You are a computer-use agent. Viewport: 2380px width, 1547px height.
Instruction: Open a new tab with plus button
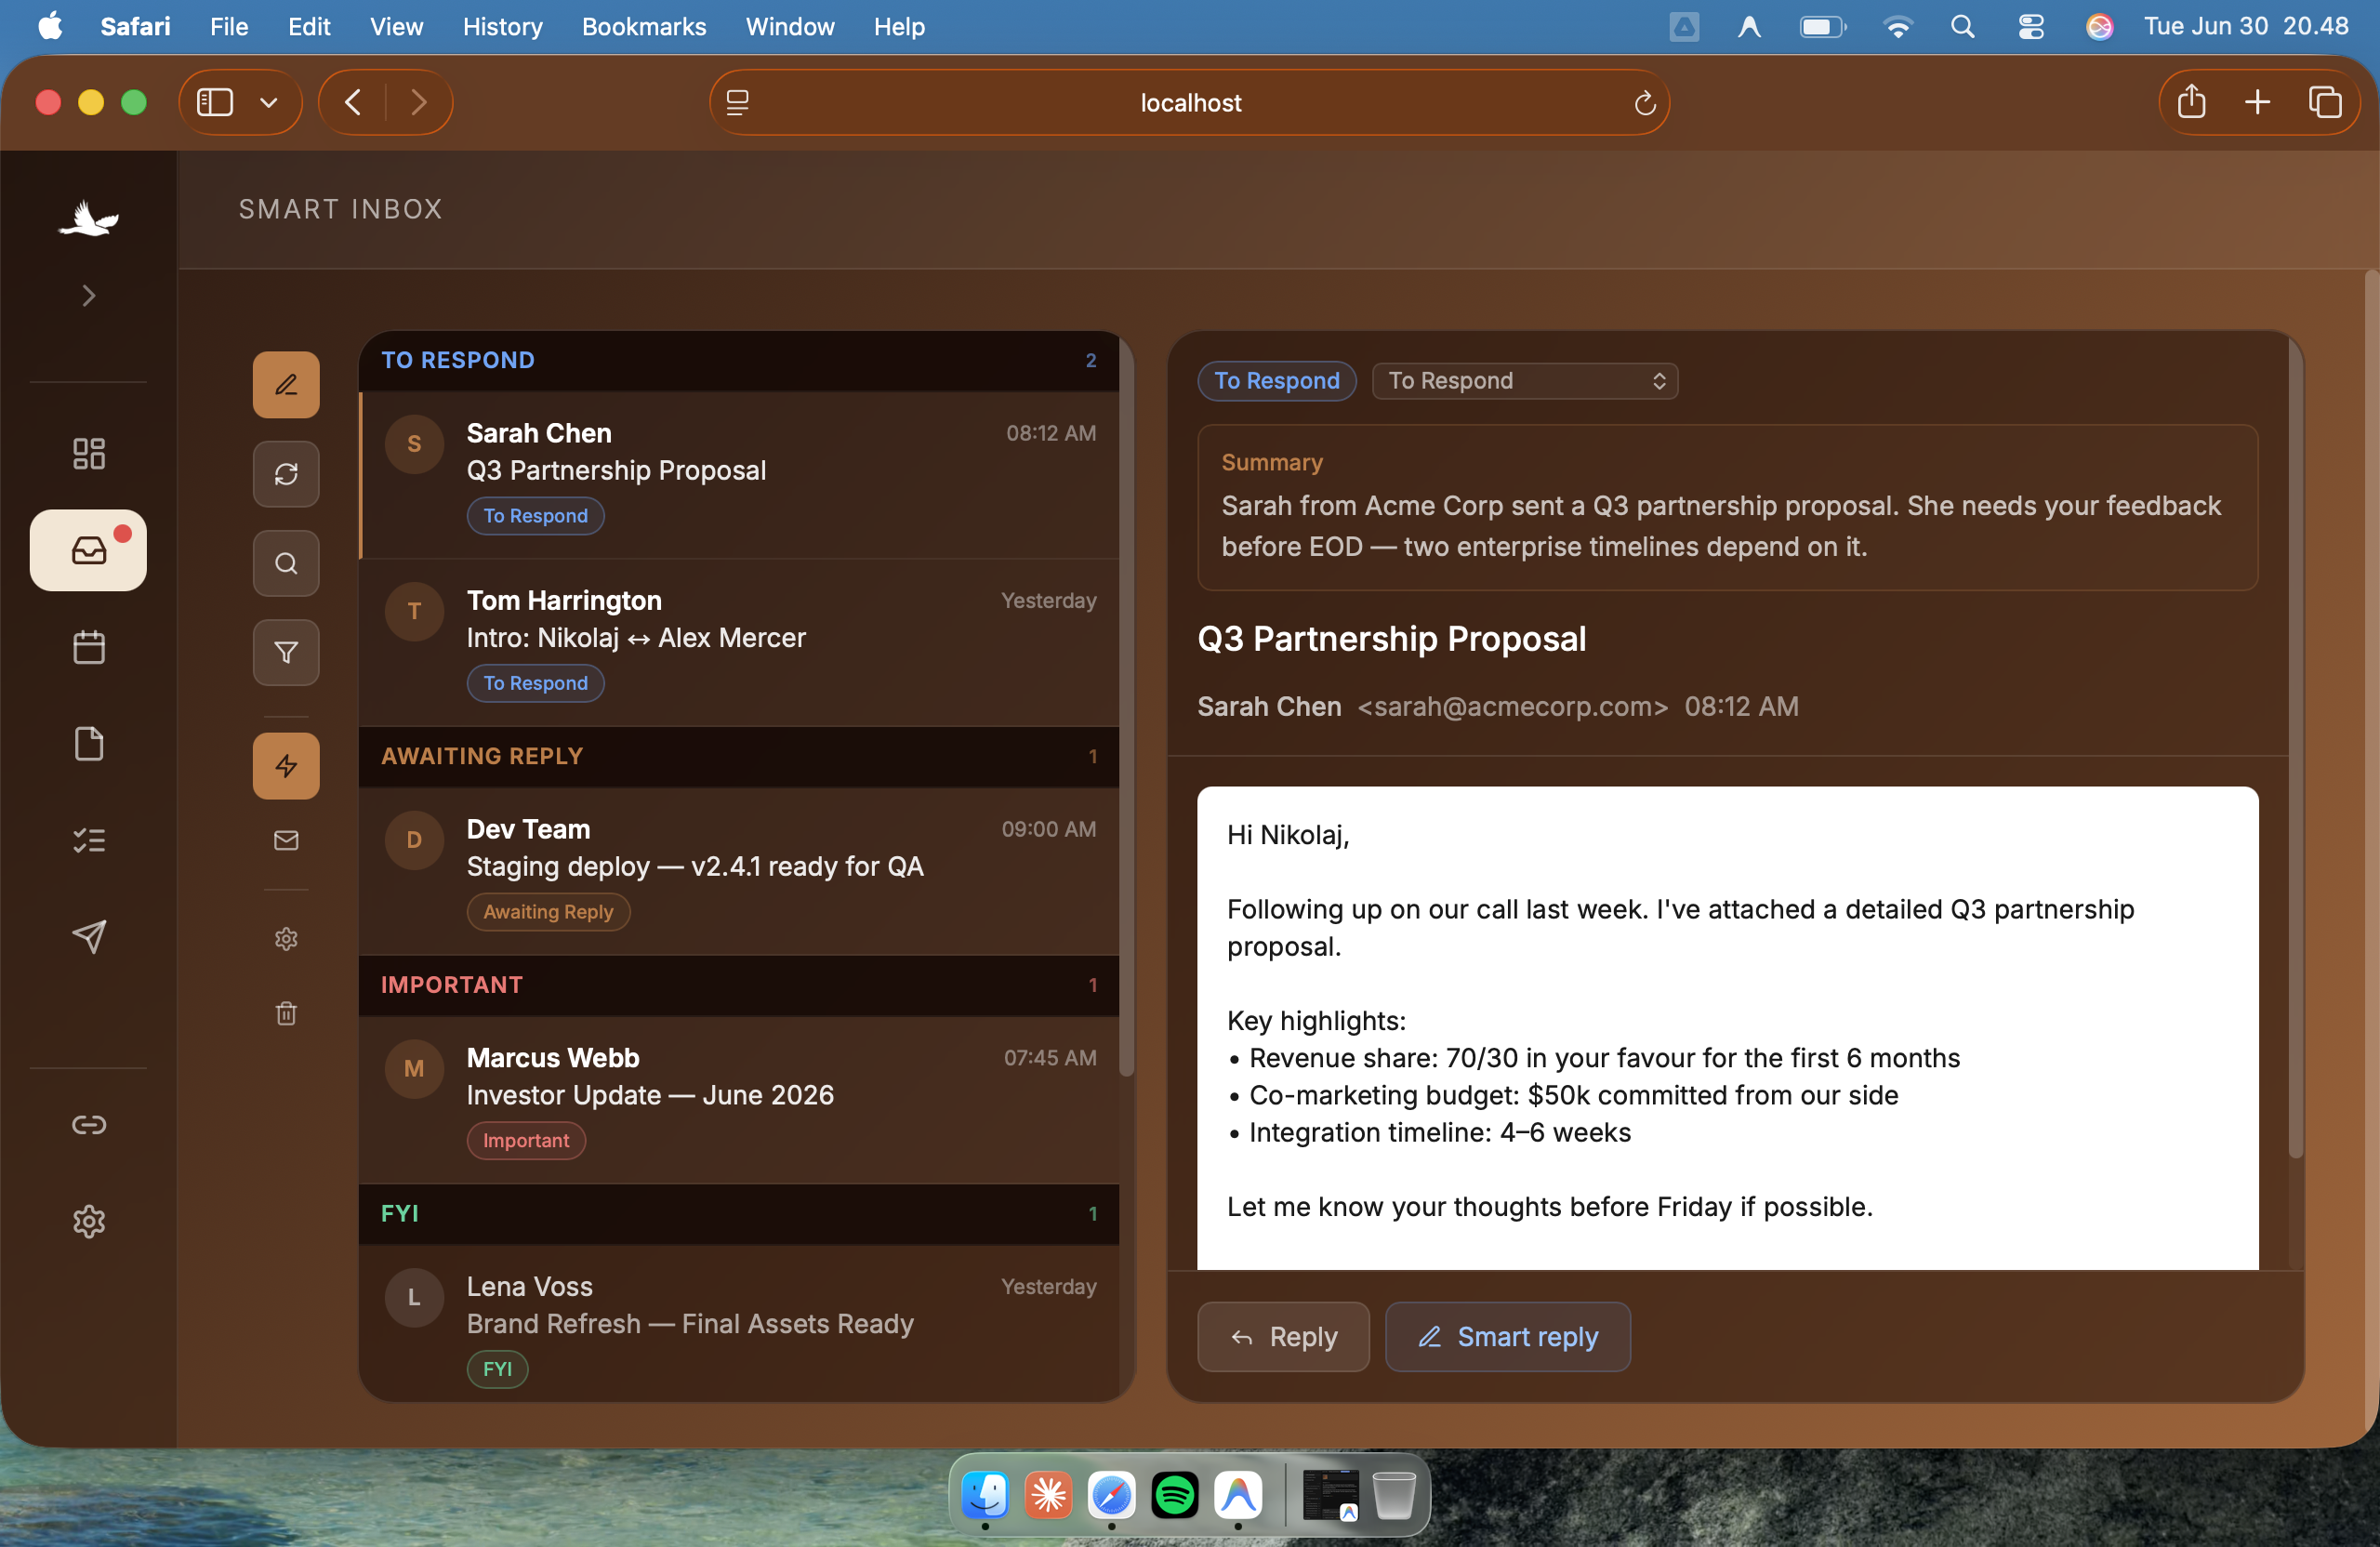pyautogui.click(x=2257, y=103)
